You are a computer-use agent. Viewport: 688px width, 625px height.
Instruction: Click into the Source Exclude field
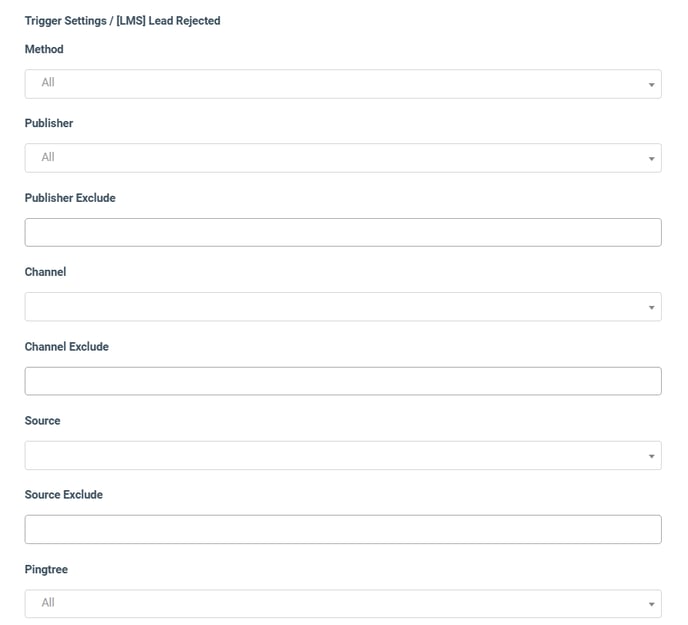[x=343, y=529]
